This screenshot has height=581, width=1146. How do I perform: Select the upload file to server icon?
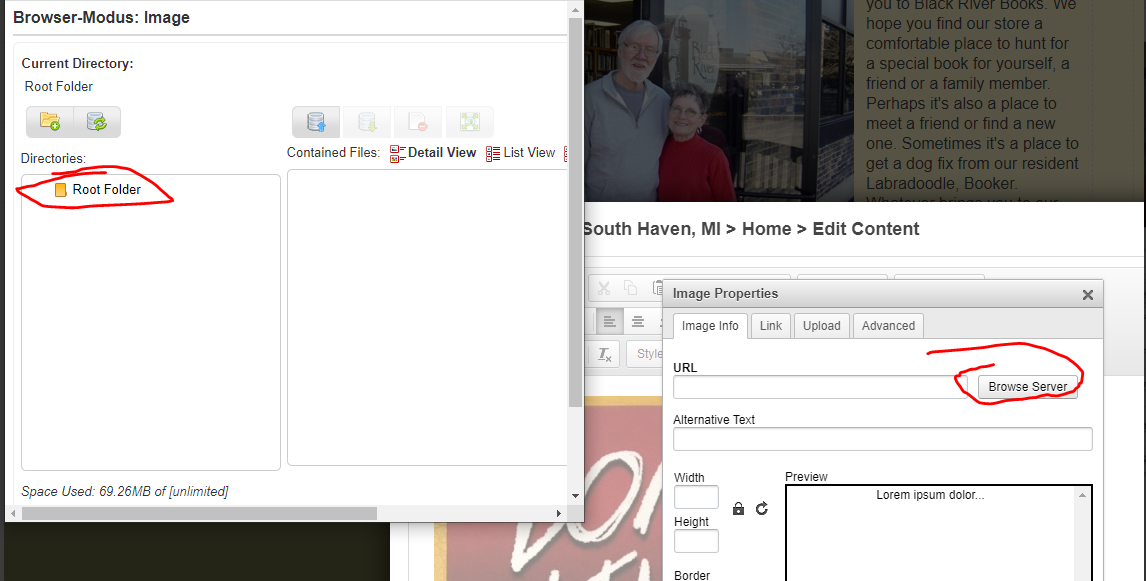(316, 121)
